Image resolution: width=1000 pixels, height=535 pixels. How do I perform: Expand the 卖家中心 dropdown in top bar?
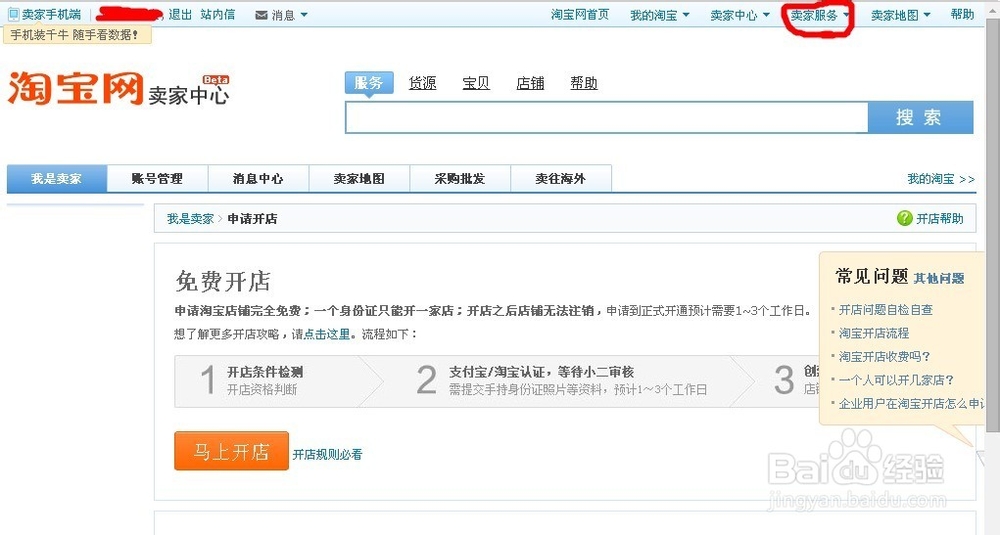pyautogui.click(x=766, y=15)
